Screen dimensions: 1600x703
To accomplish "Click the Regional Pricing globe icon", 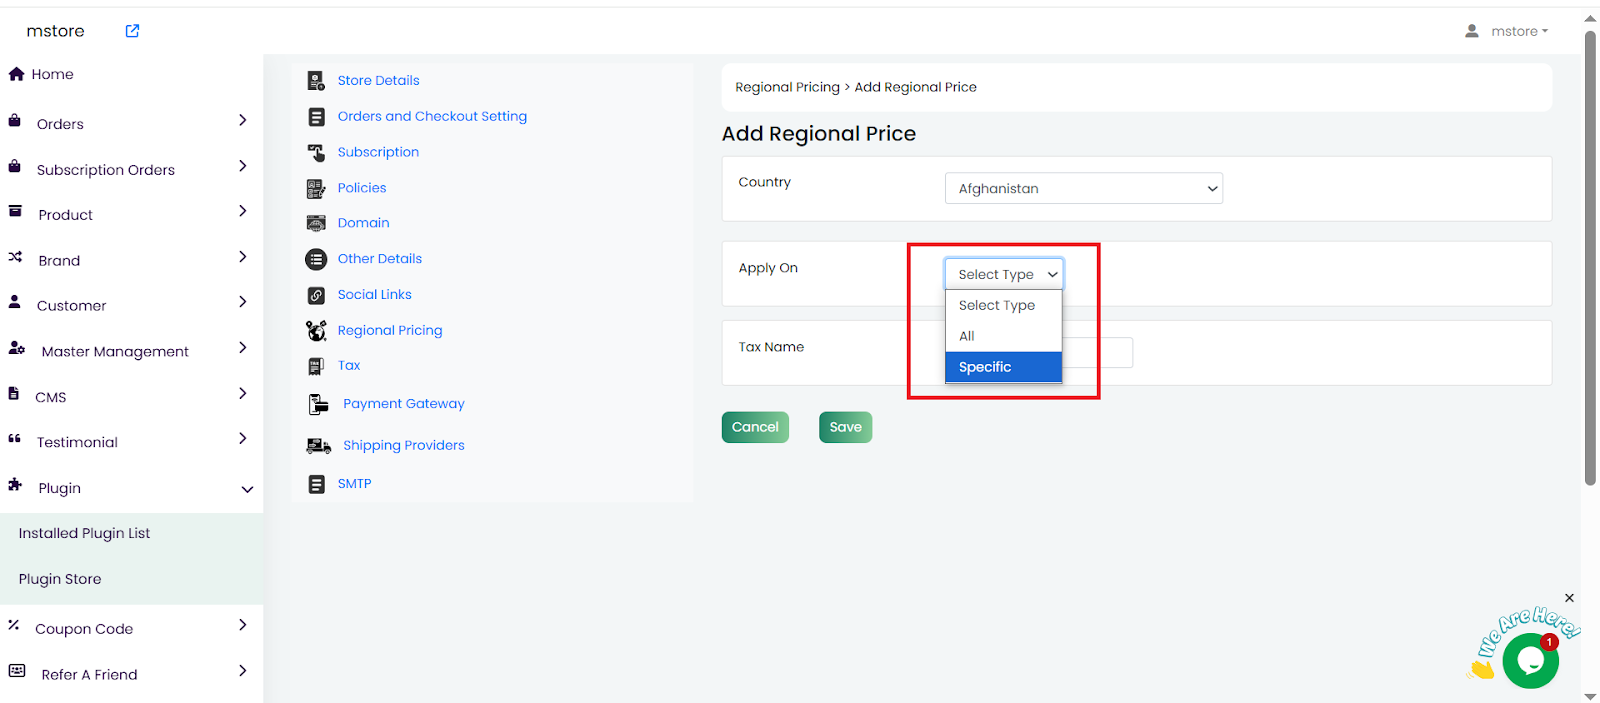I will (x=316, y=331).
